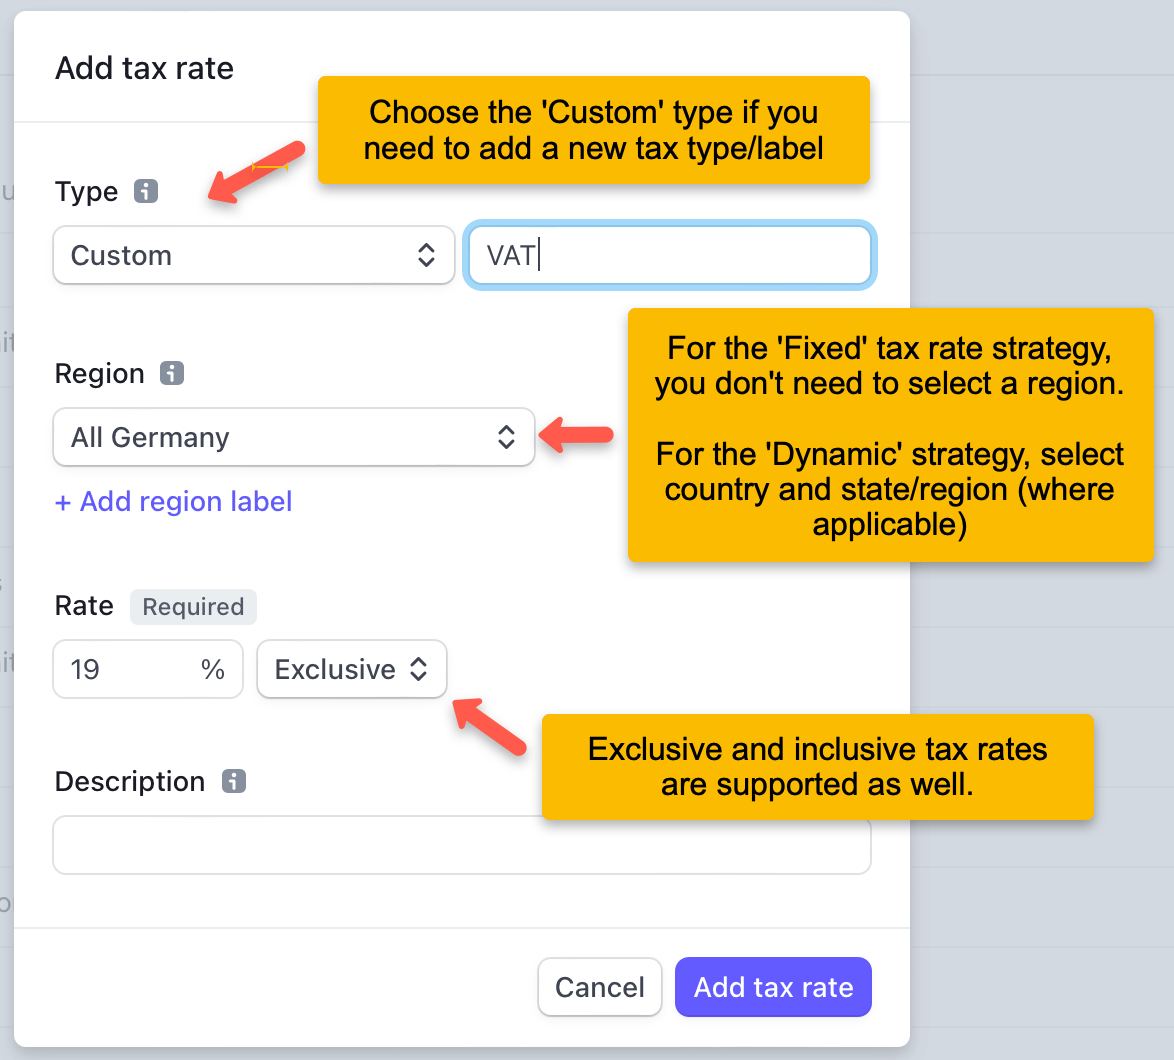Open the Type info tooltip icon
The image size is (1174, 1060).
click(x=146, y=192)
